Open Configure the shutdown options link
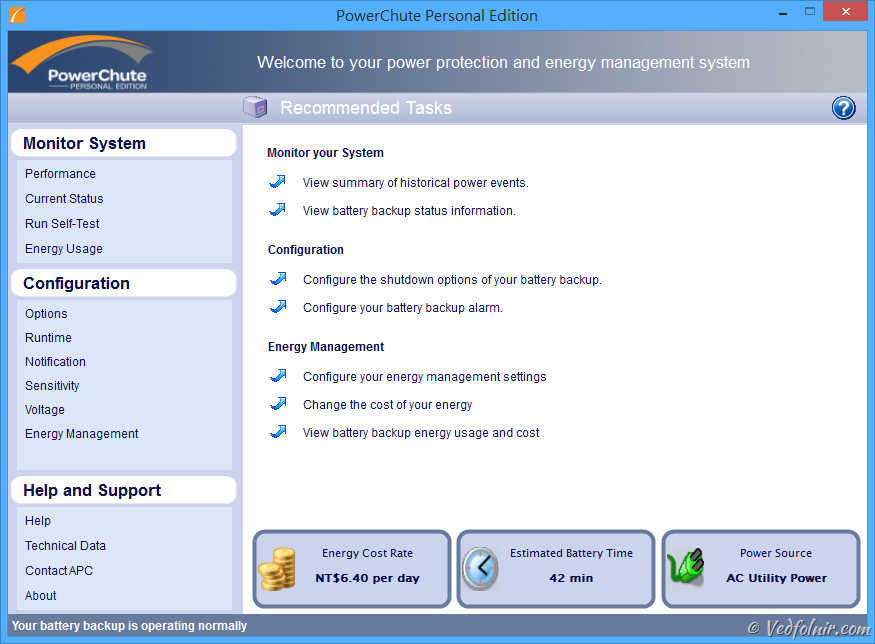 click(453, 280)
